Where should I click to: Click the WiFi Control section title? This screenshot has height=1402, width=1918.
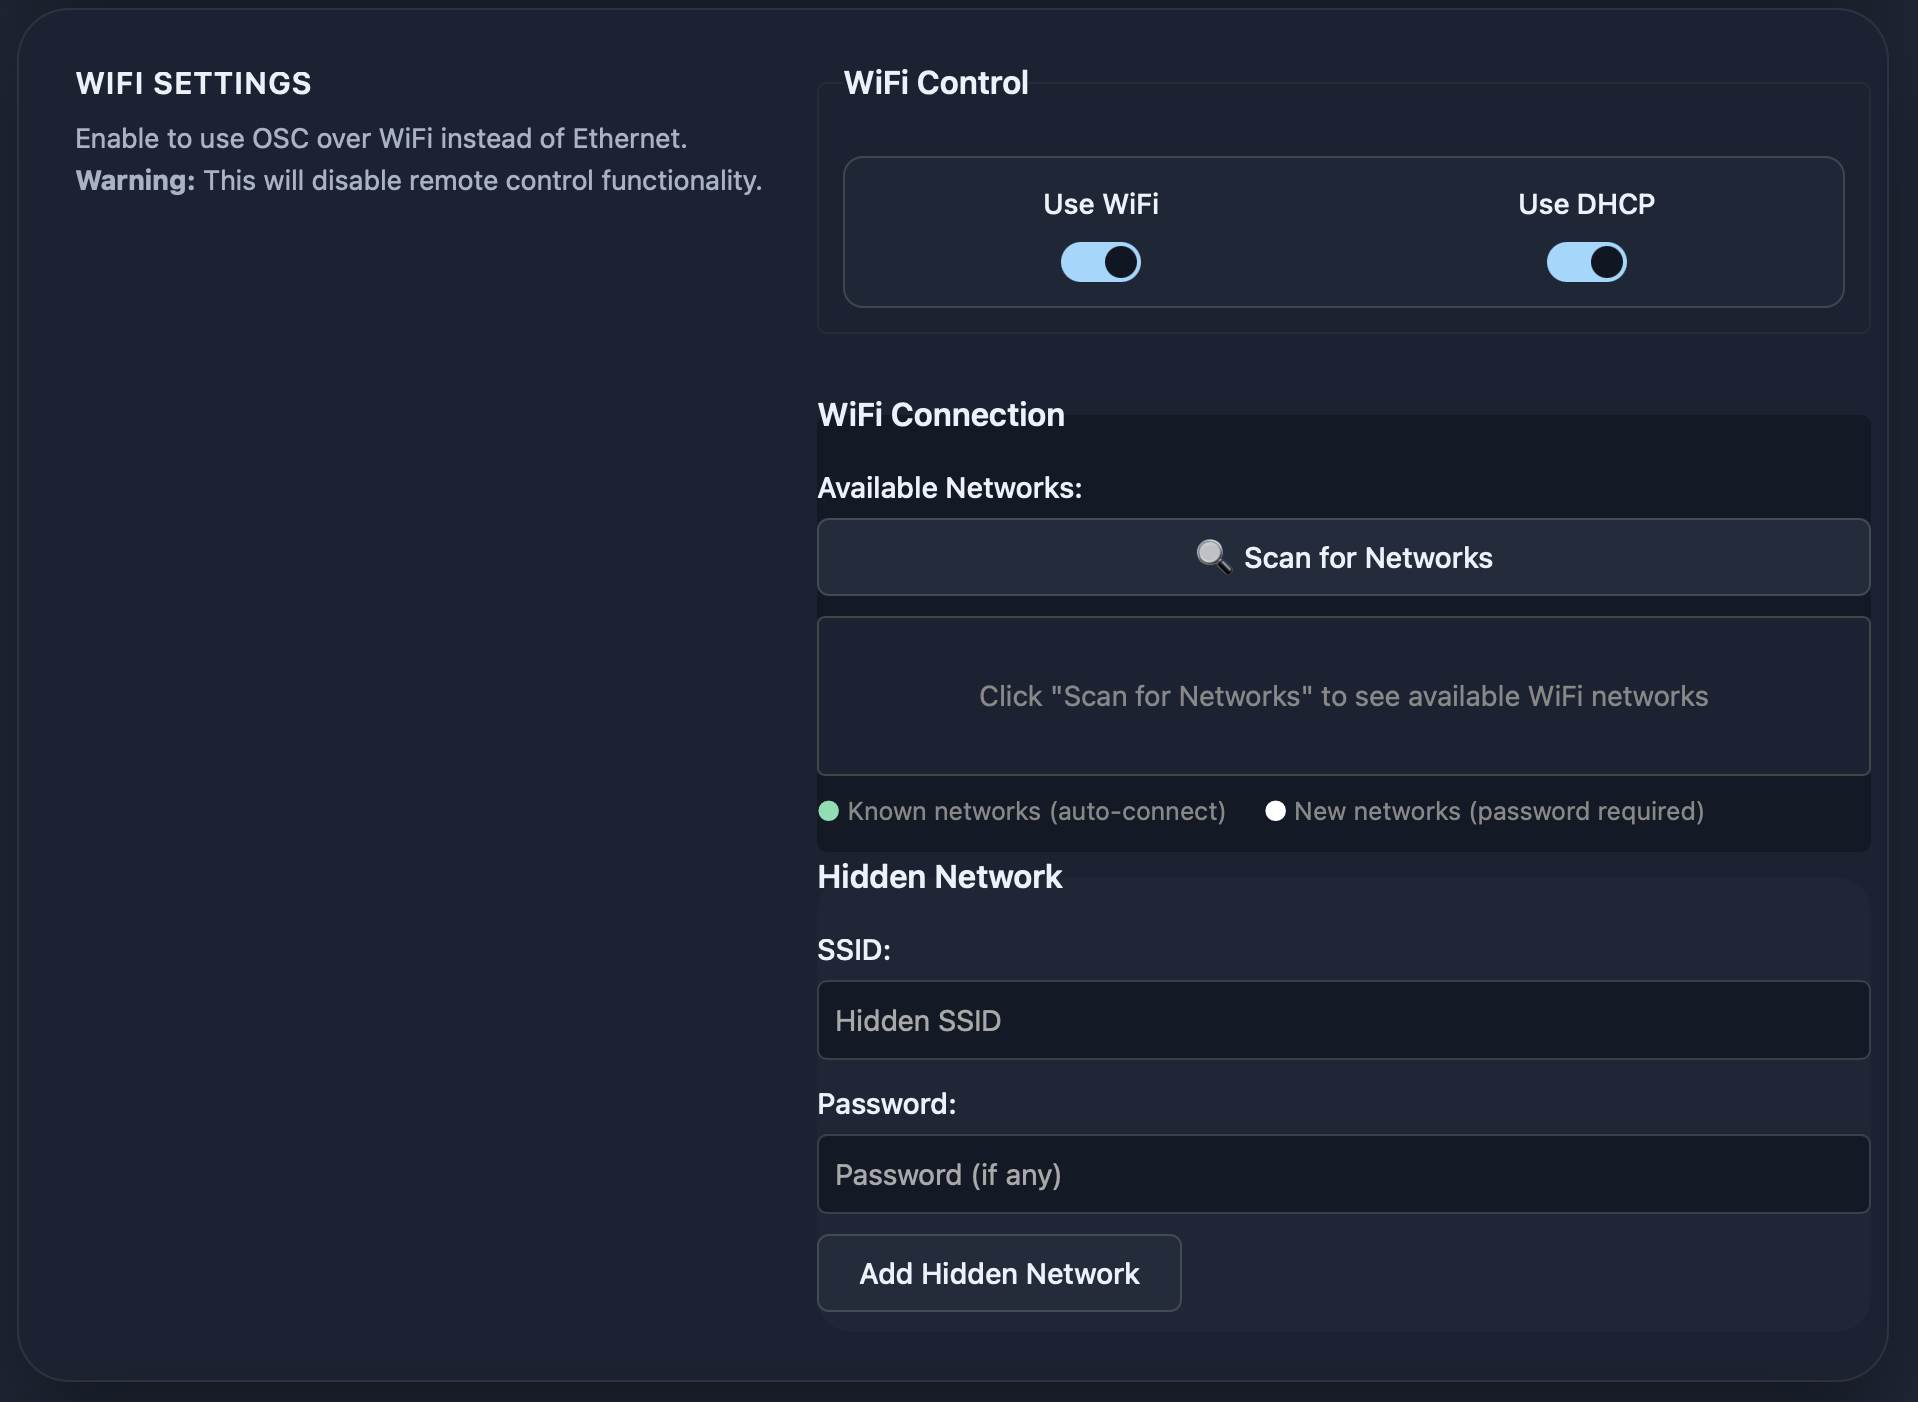935,83
